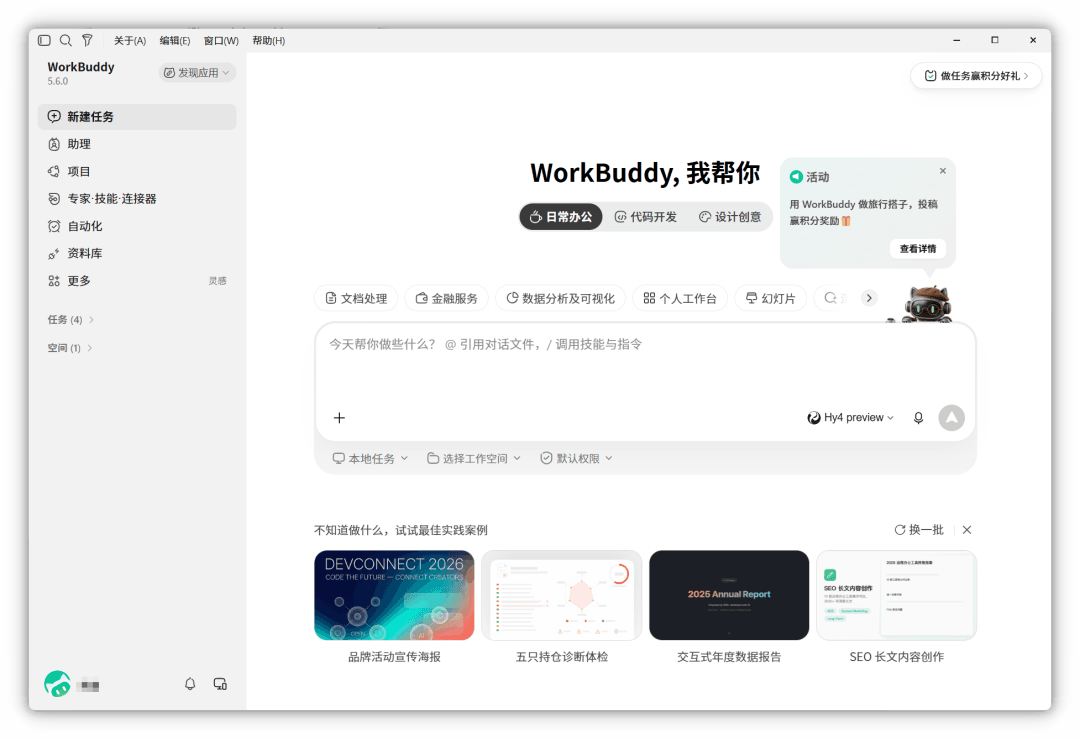
Task: Open the 选择工作空间 dropdown
Action: coord(474,458)
